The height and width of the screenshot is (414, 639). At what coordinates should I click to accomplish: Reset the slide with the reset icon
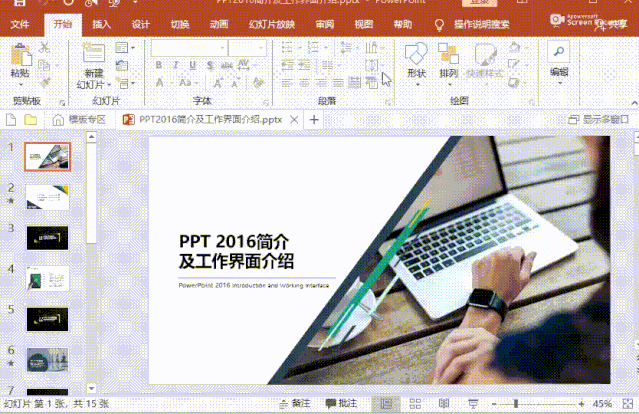(x=122, y=65)
